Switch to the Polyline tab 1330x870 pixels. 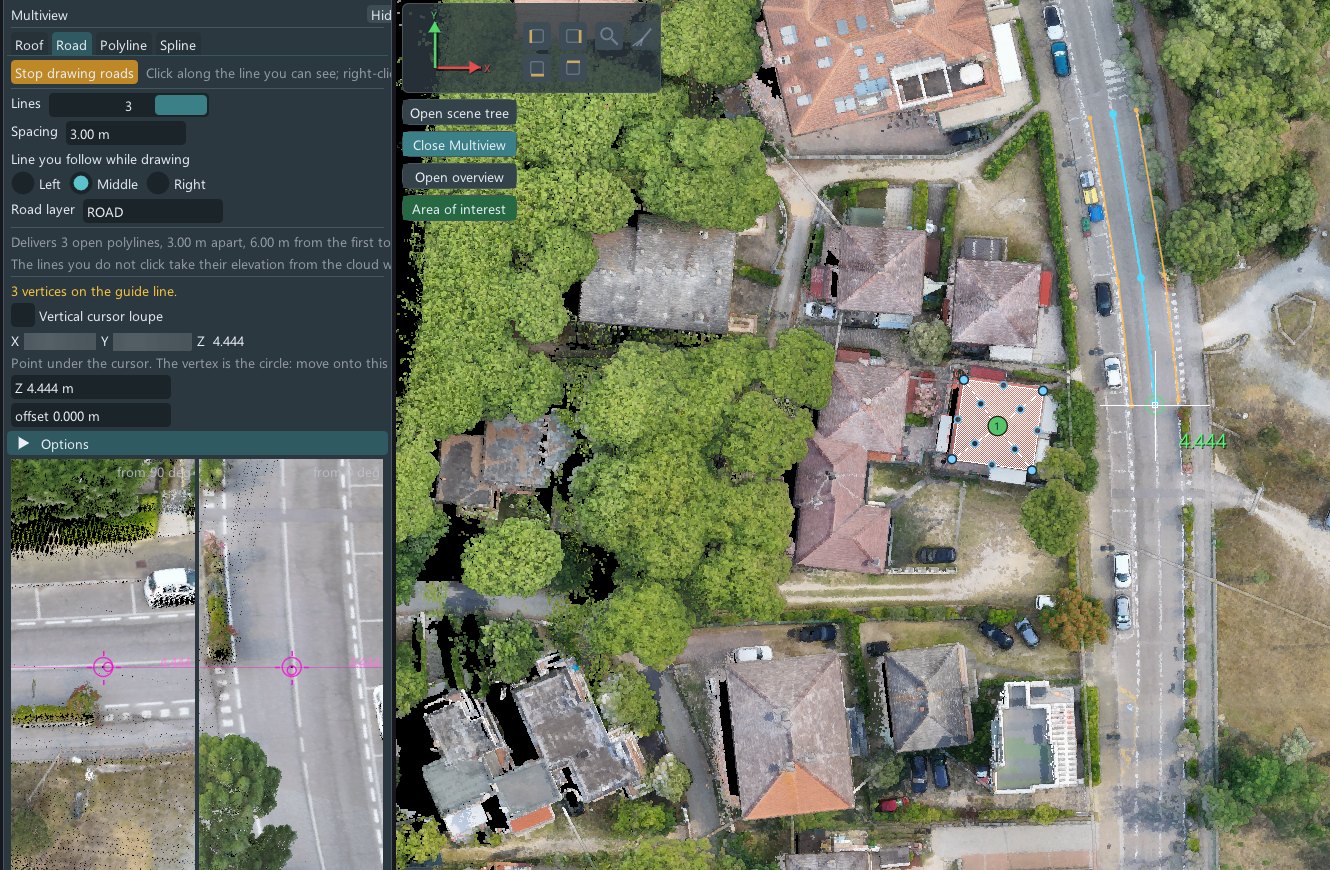(124, 45)
